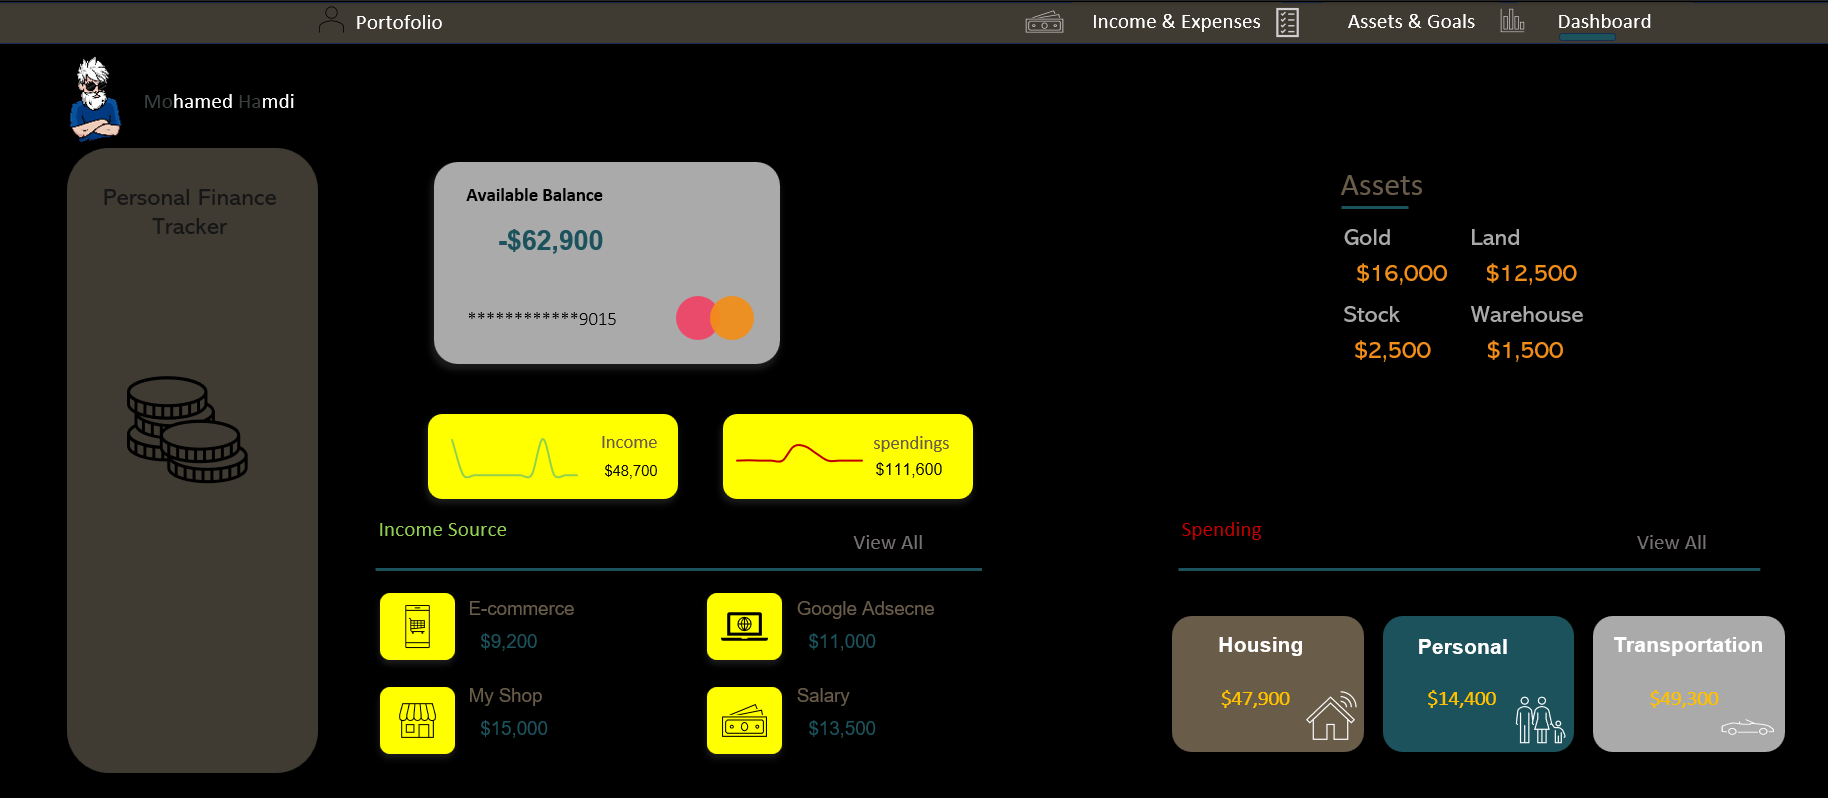
Task: Click the yellow Income sparkline card
Action: click(x=552, y=456)
